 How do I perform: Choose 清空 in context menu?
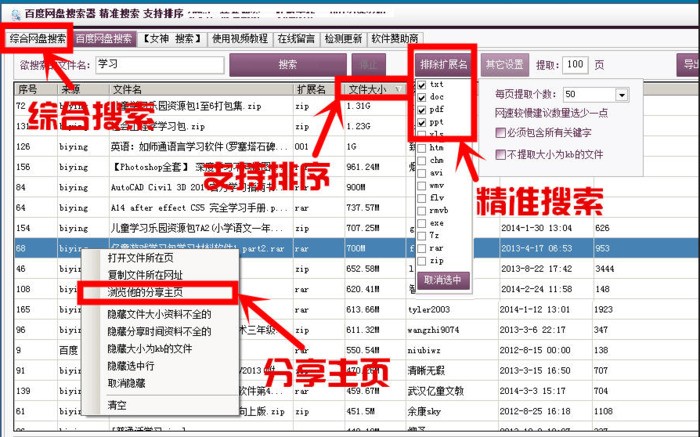point(117,405)
